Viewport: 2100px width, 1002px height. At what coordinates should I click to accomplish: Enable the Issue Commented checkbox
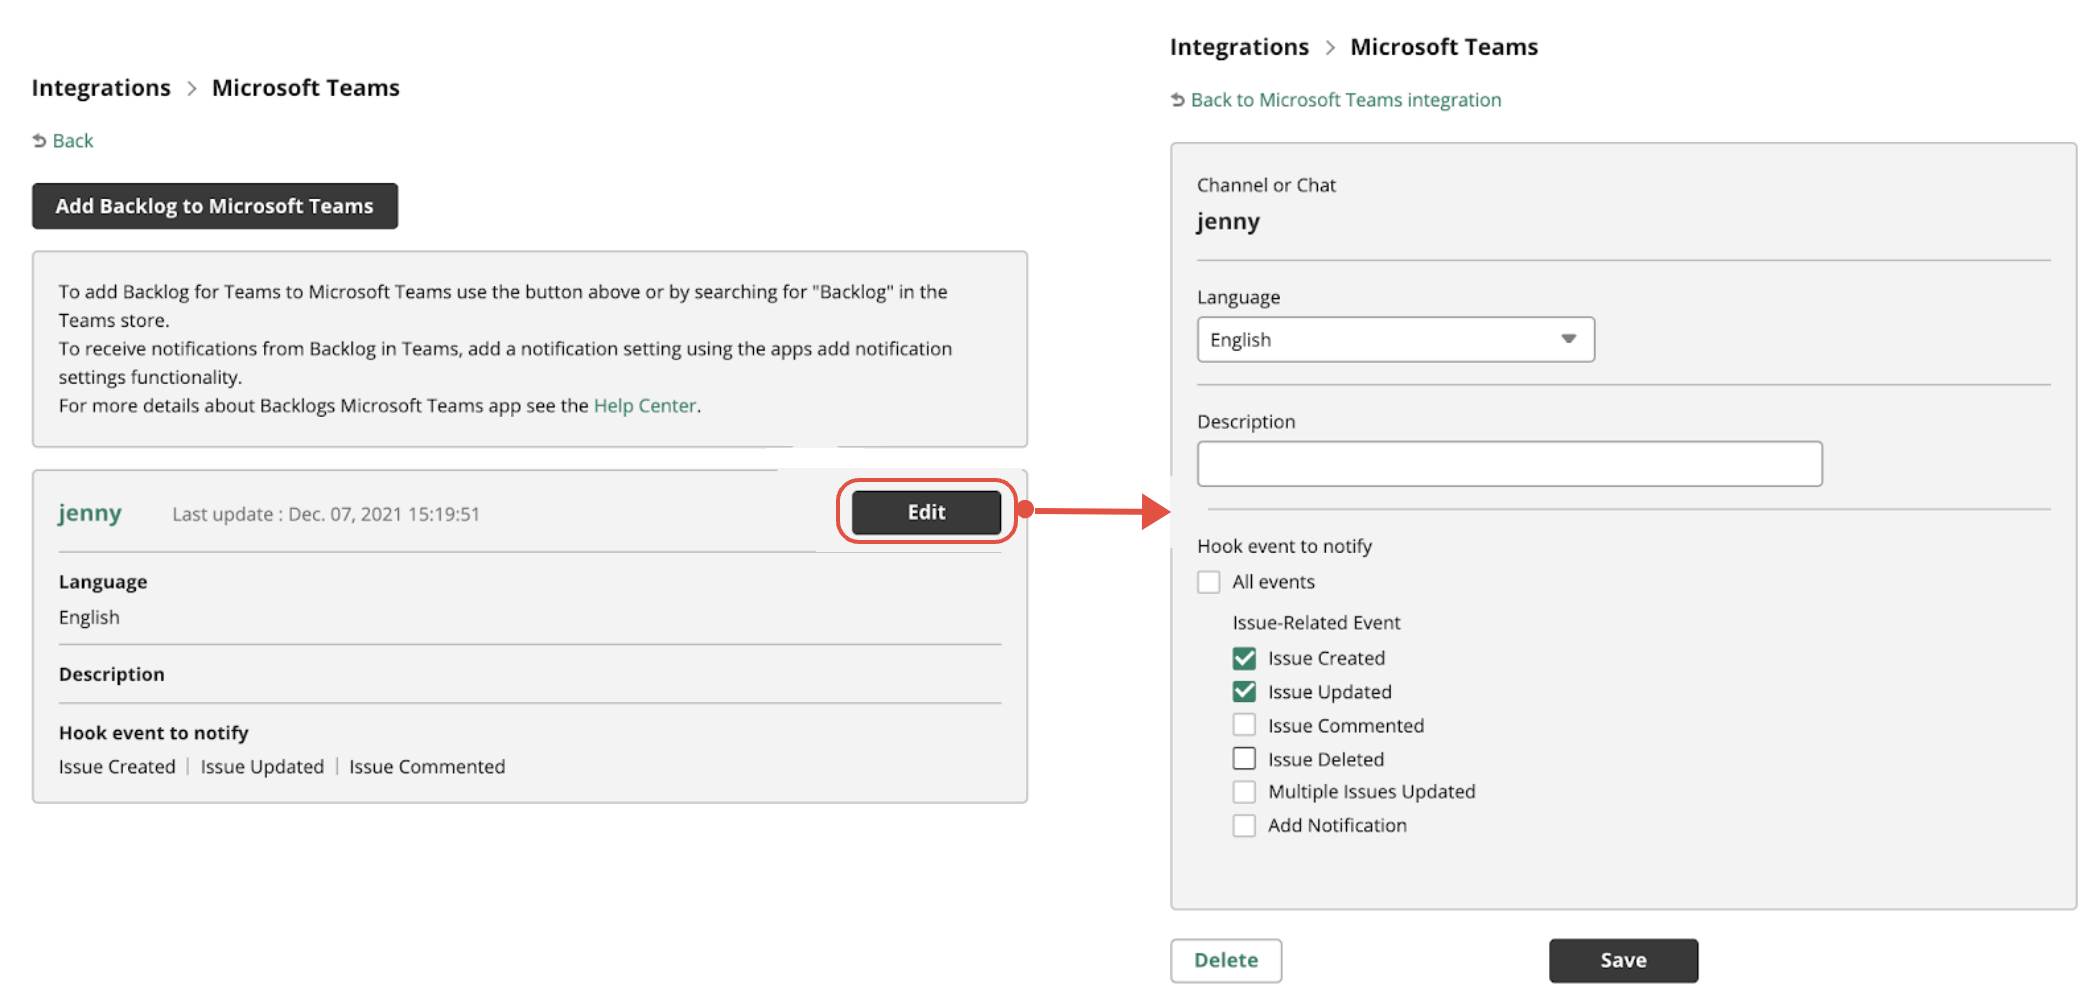click(x=1244, y=725)
